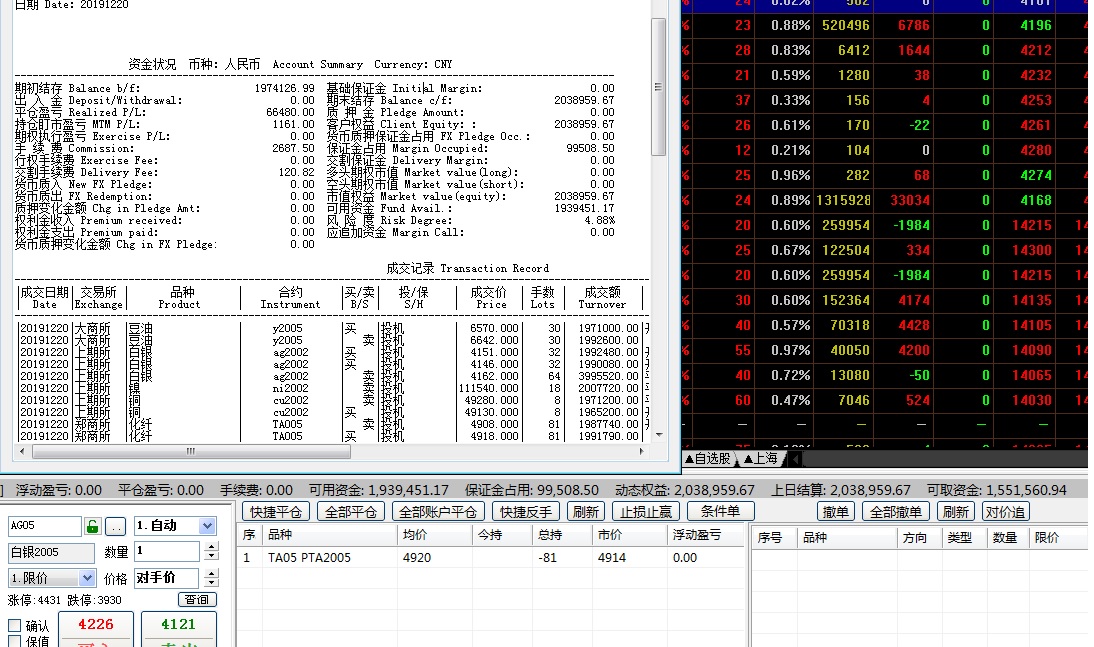Click the 快捷反手 button
Image resolution: width=1094 pixels, height=647 pixels.
click(x=526, y=512)
